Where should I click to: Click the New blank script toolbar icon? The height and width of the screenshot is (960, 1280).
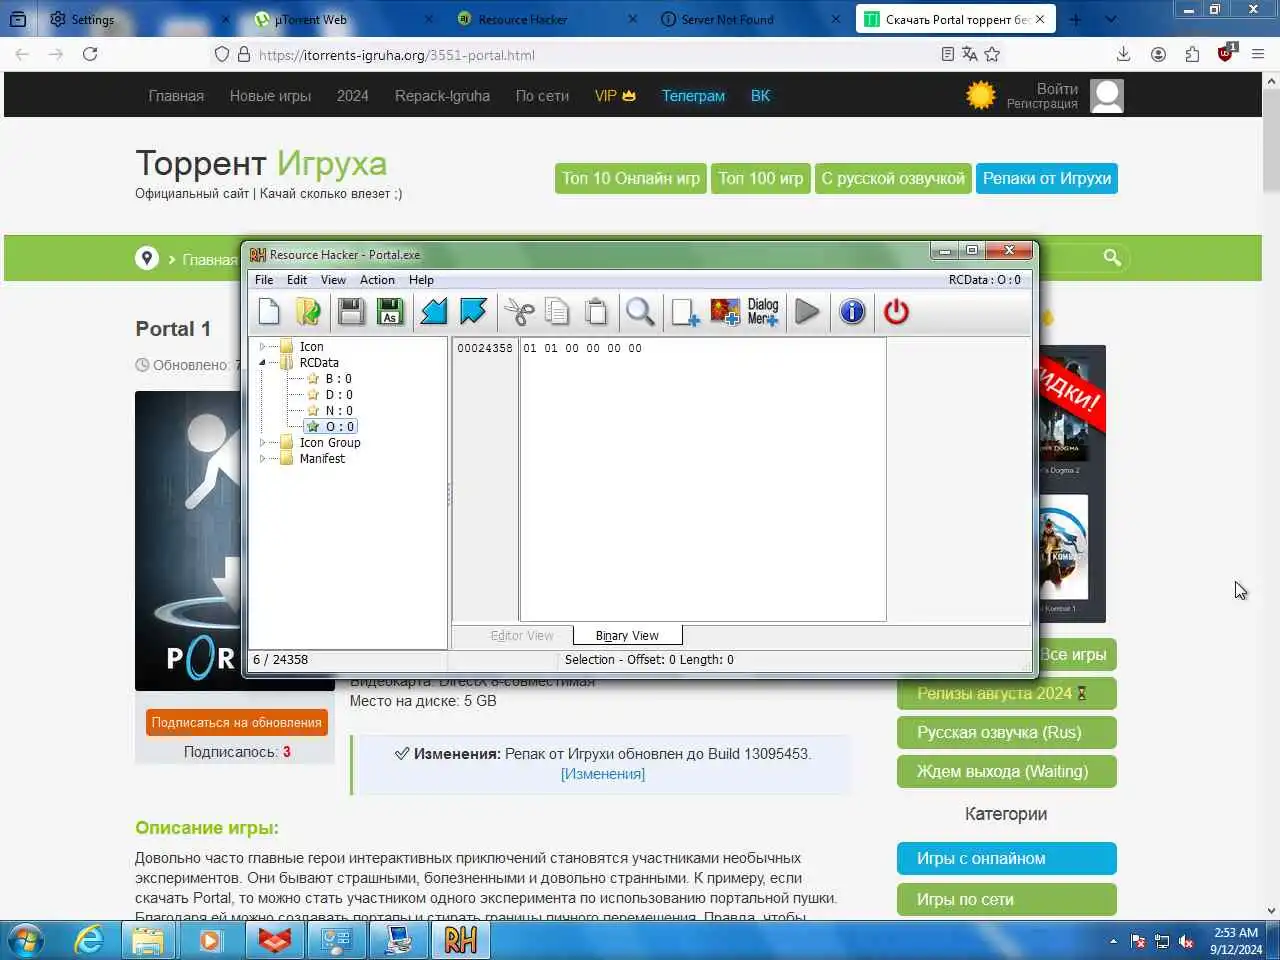269,312
